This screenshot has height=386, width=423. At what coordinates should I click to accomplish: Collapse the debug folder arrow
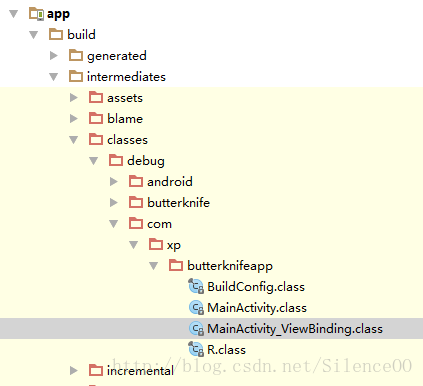coord(94,161)
